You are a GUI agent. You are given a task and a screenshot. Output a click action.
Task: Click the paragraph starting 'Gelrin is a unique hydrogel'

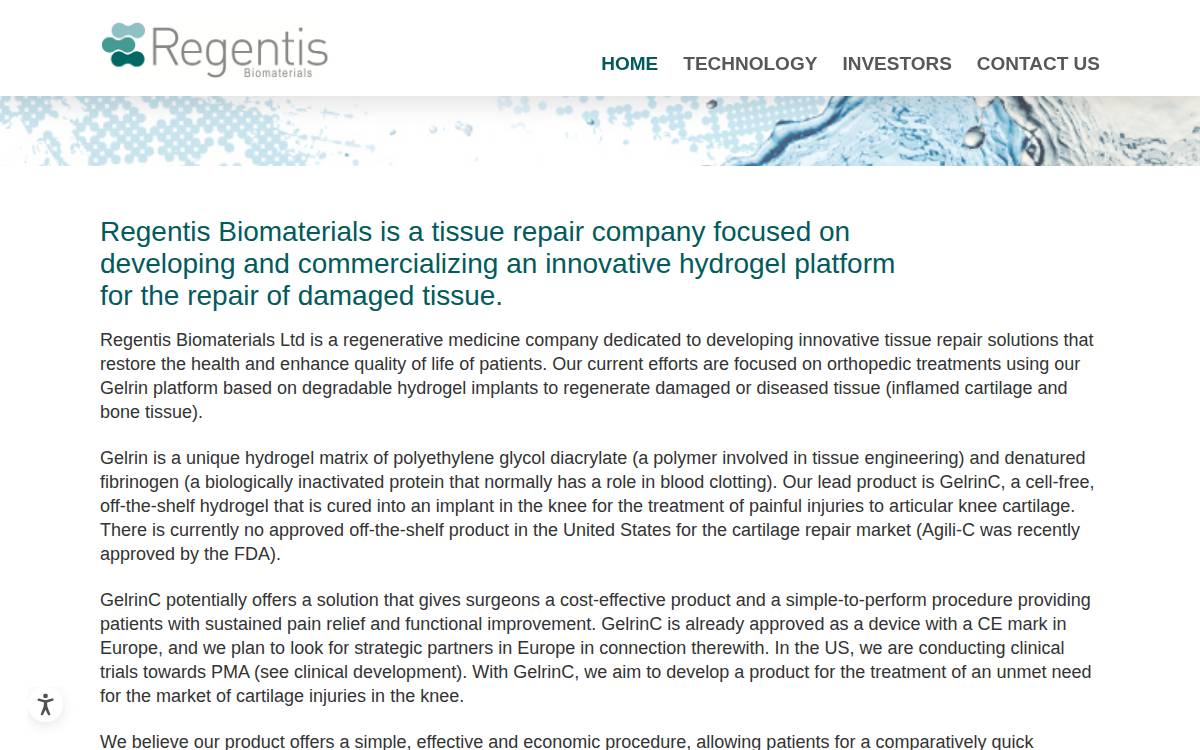point(597,506)
